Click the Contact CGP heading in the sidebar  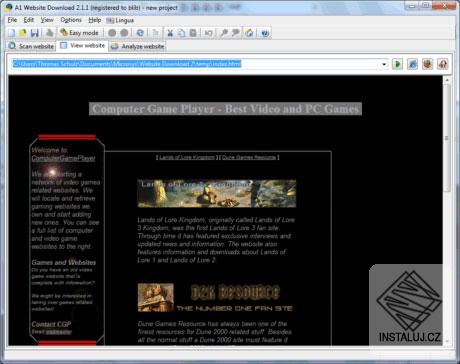[x=51, y=324]
